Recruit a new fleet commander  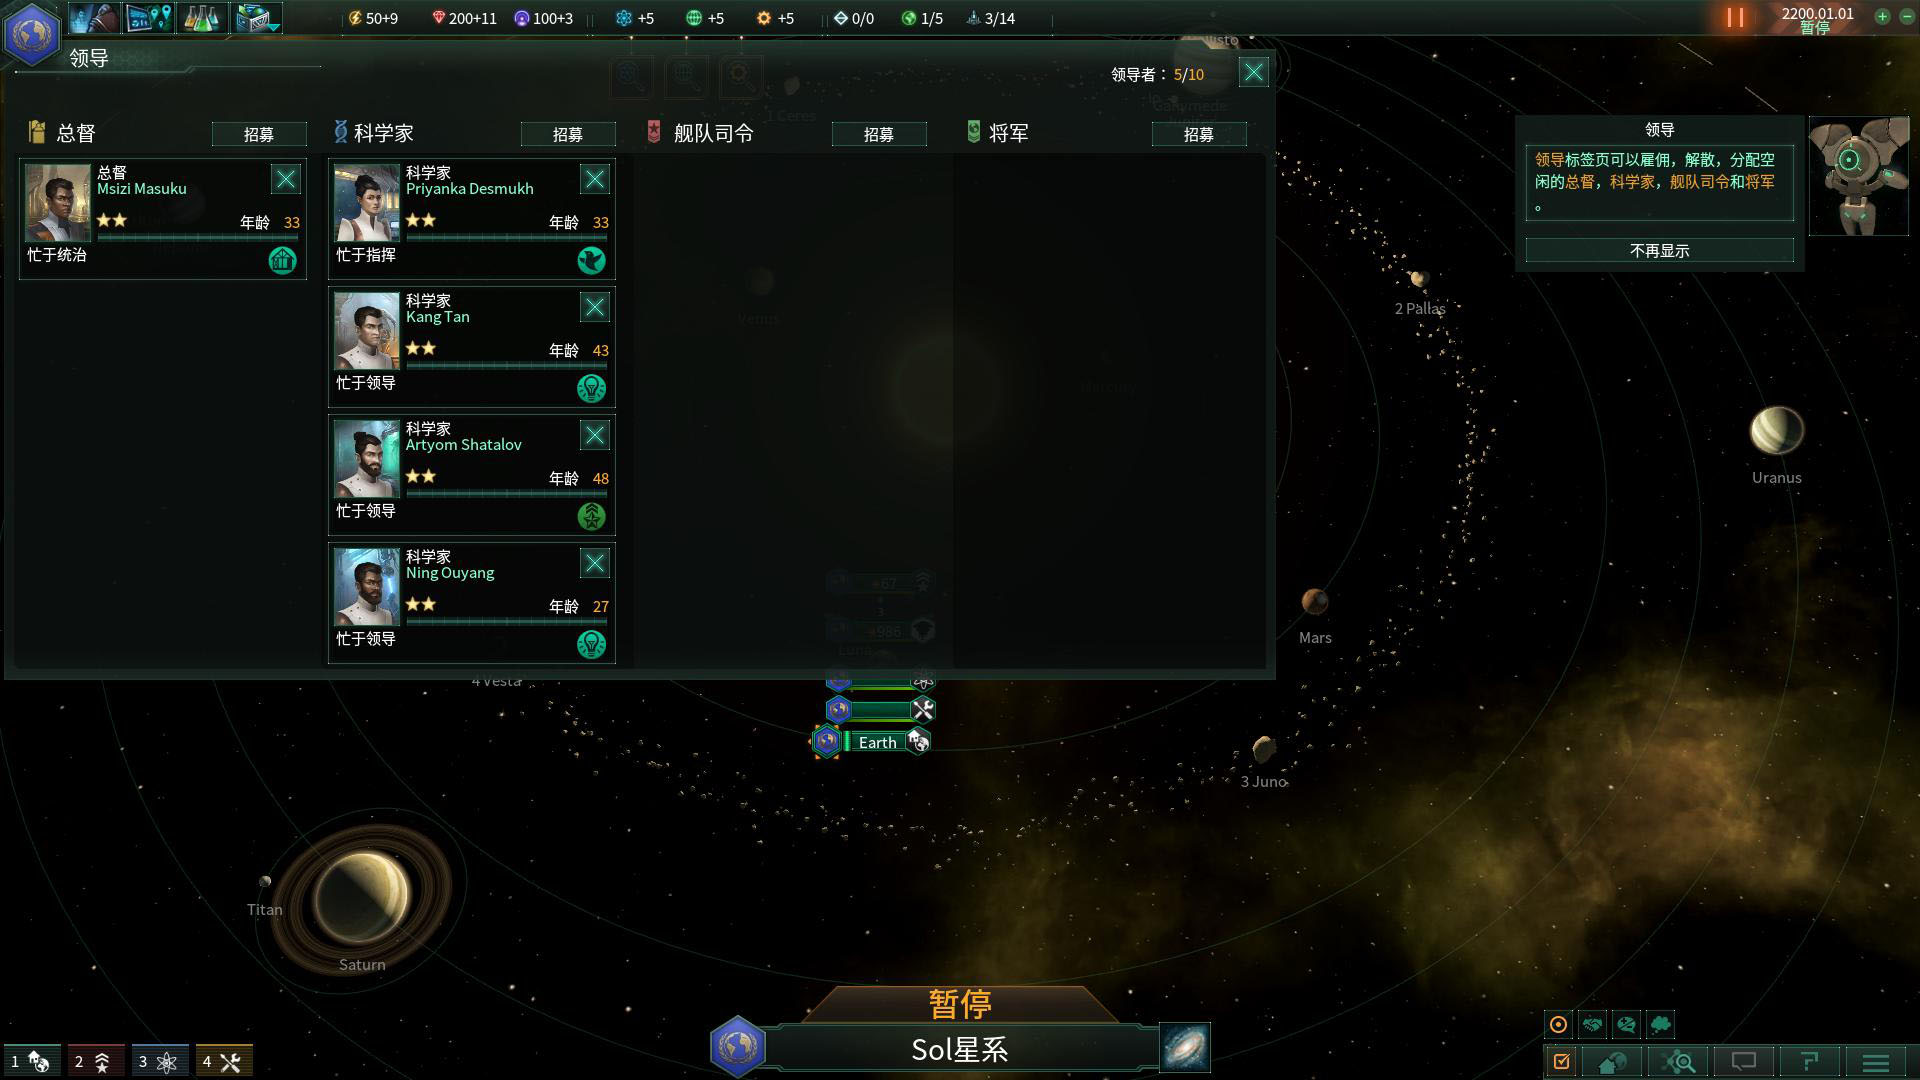tap(877, 133)
